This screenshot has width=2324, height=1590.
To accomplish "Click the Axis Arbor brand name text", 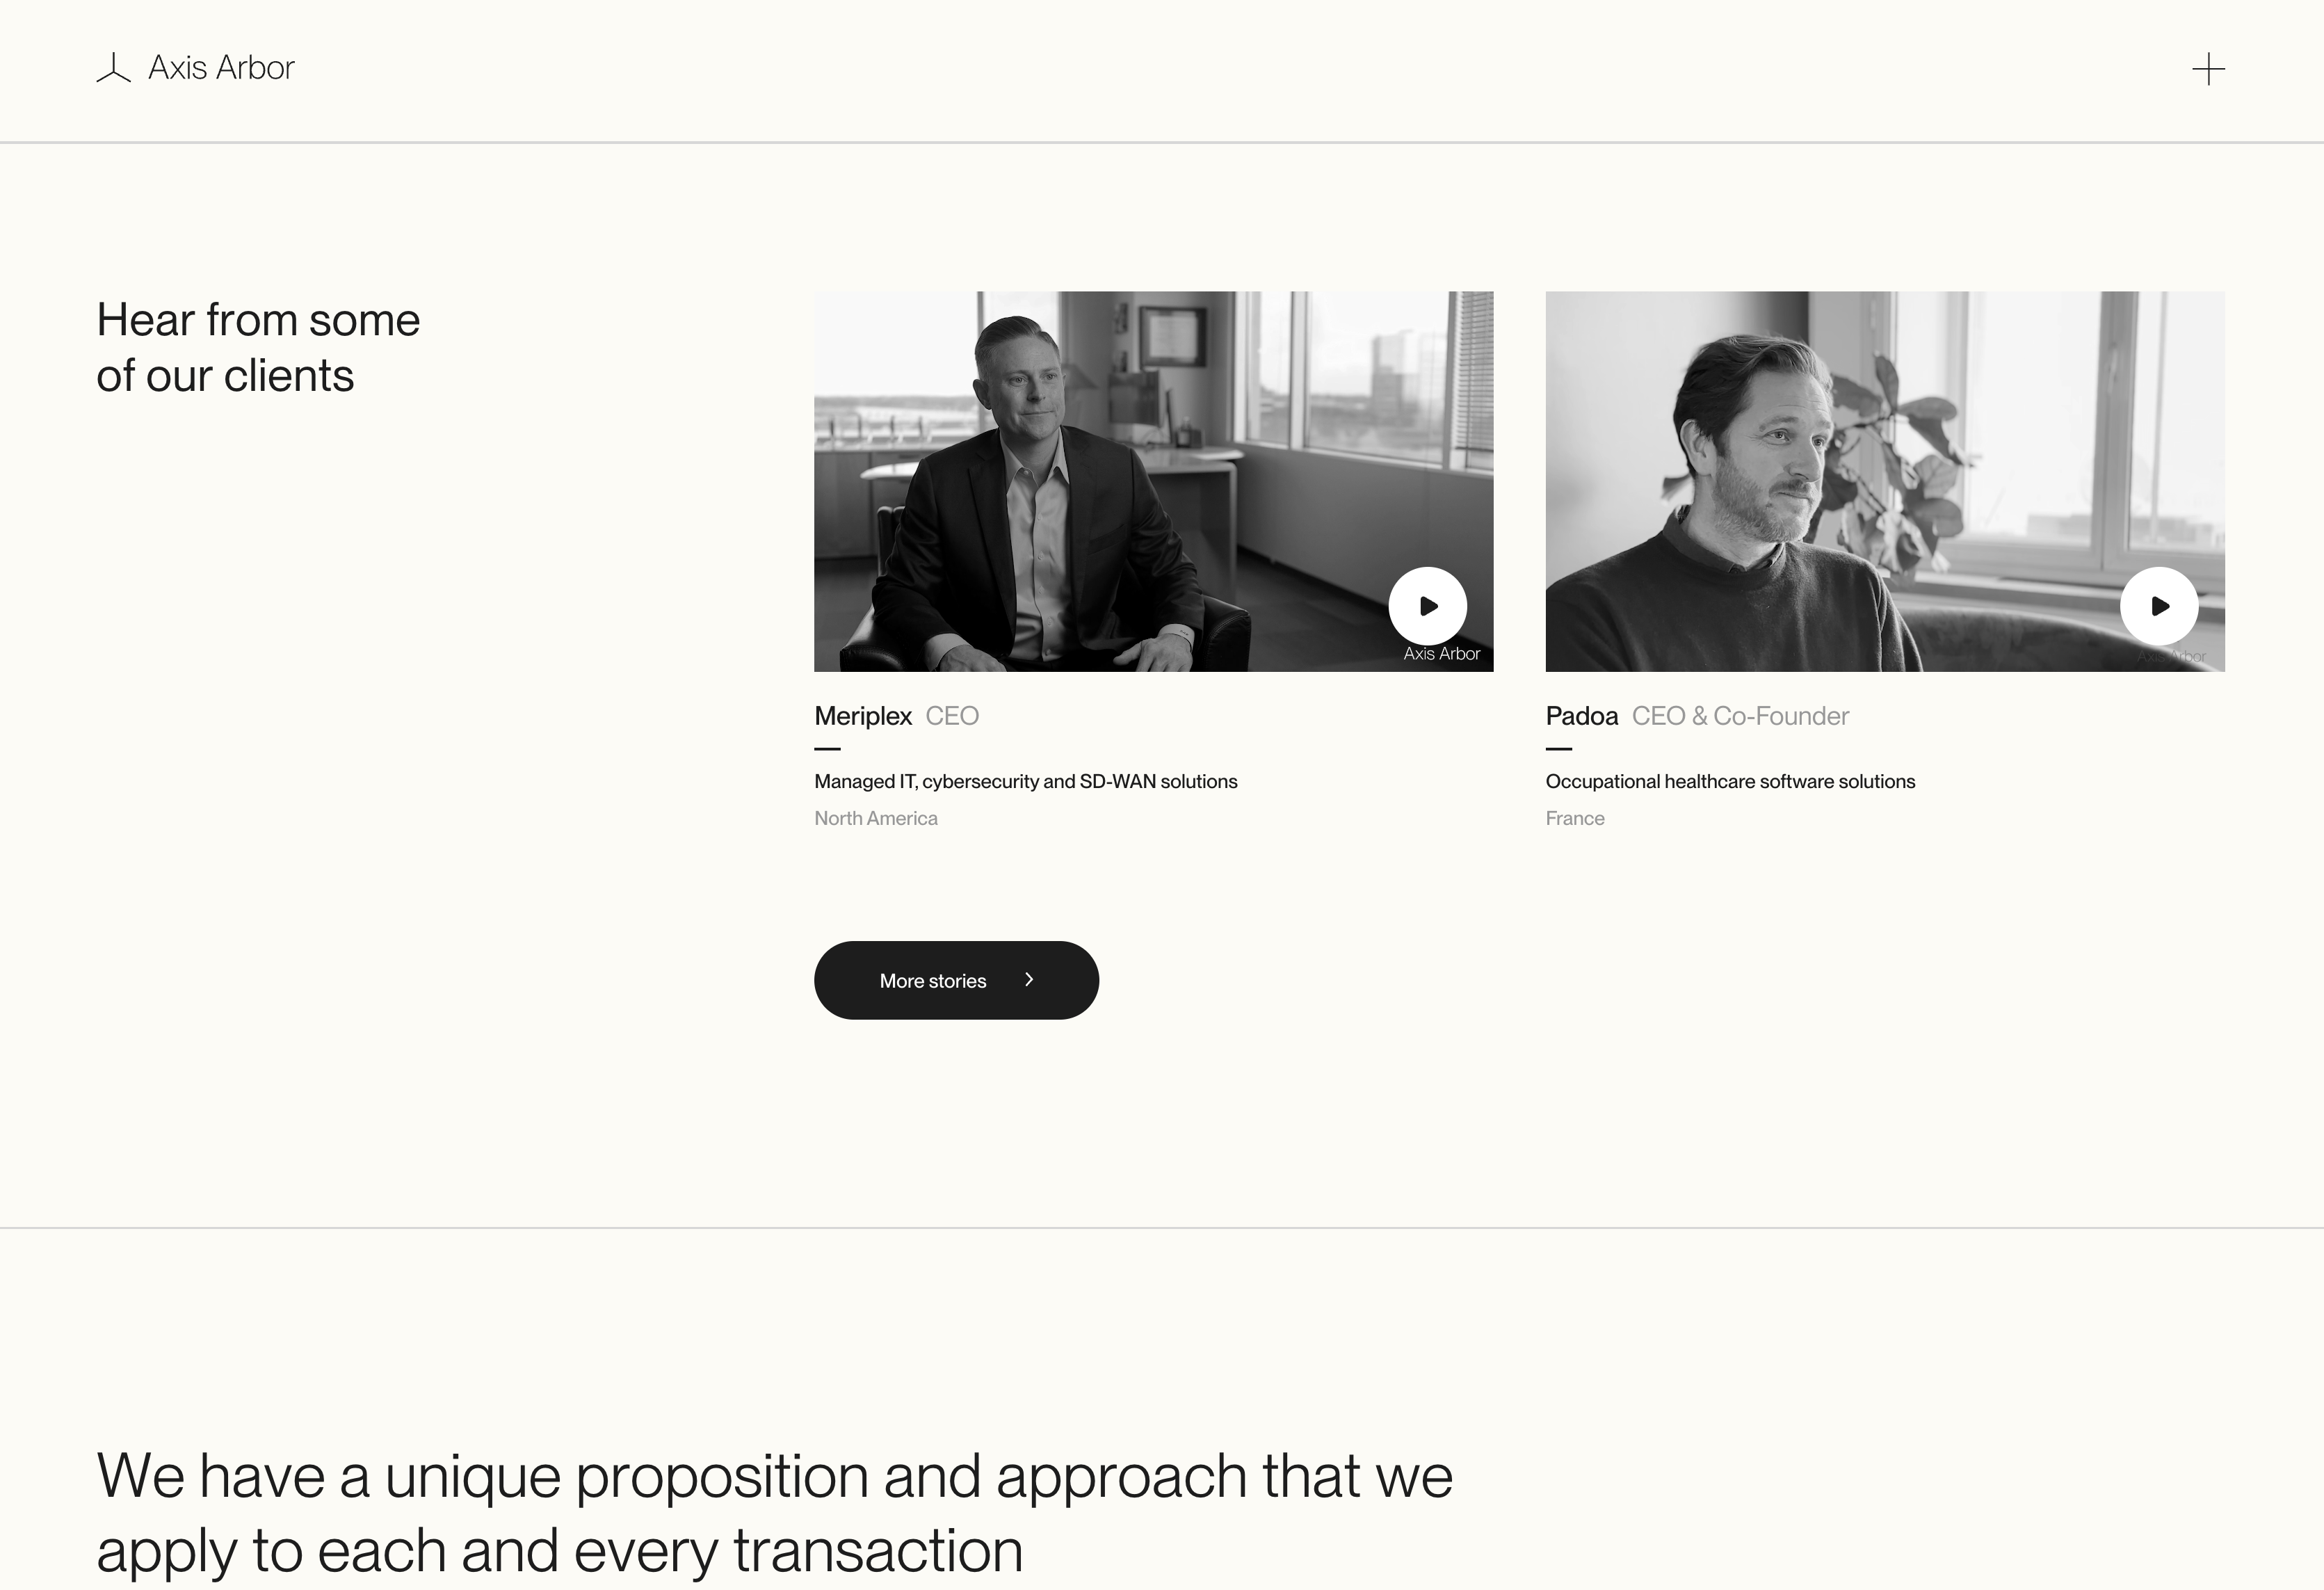I will (221, 68).
